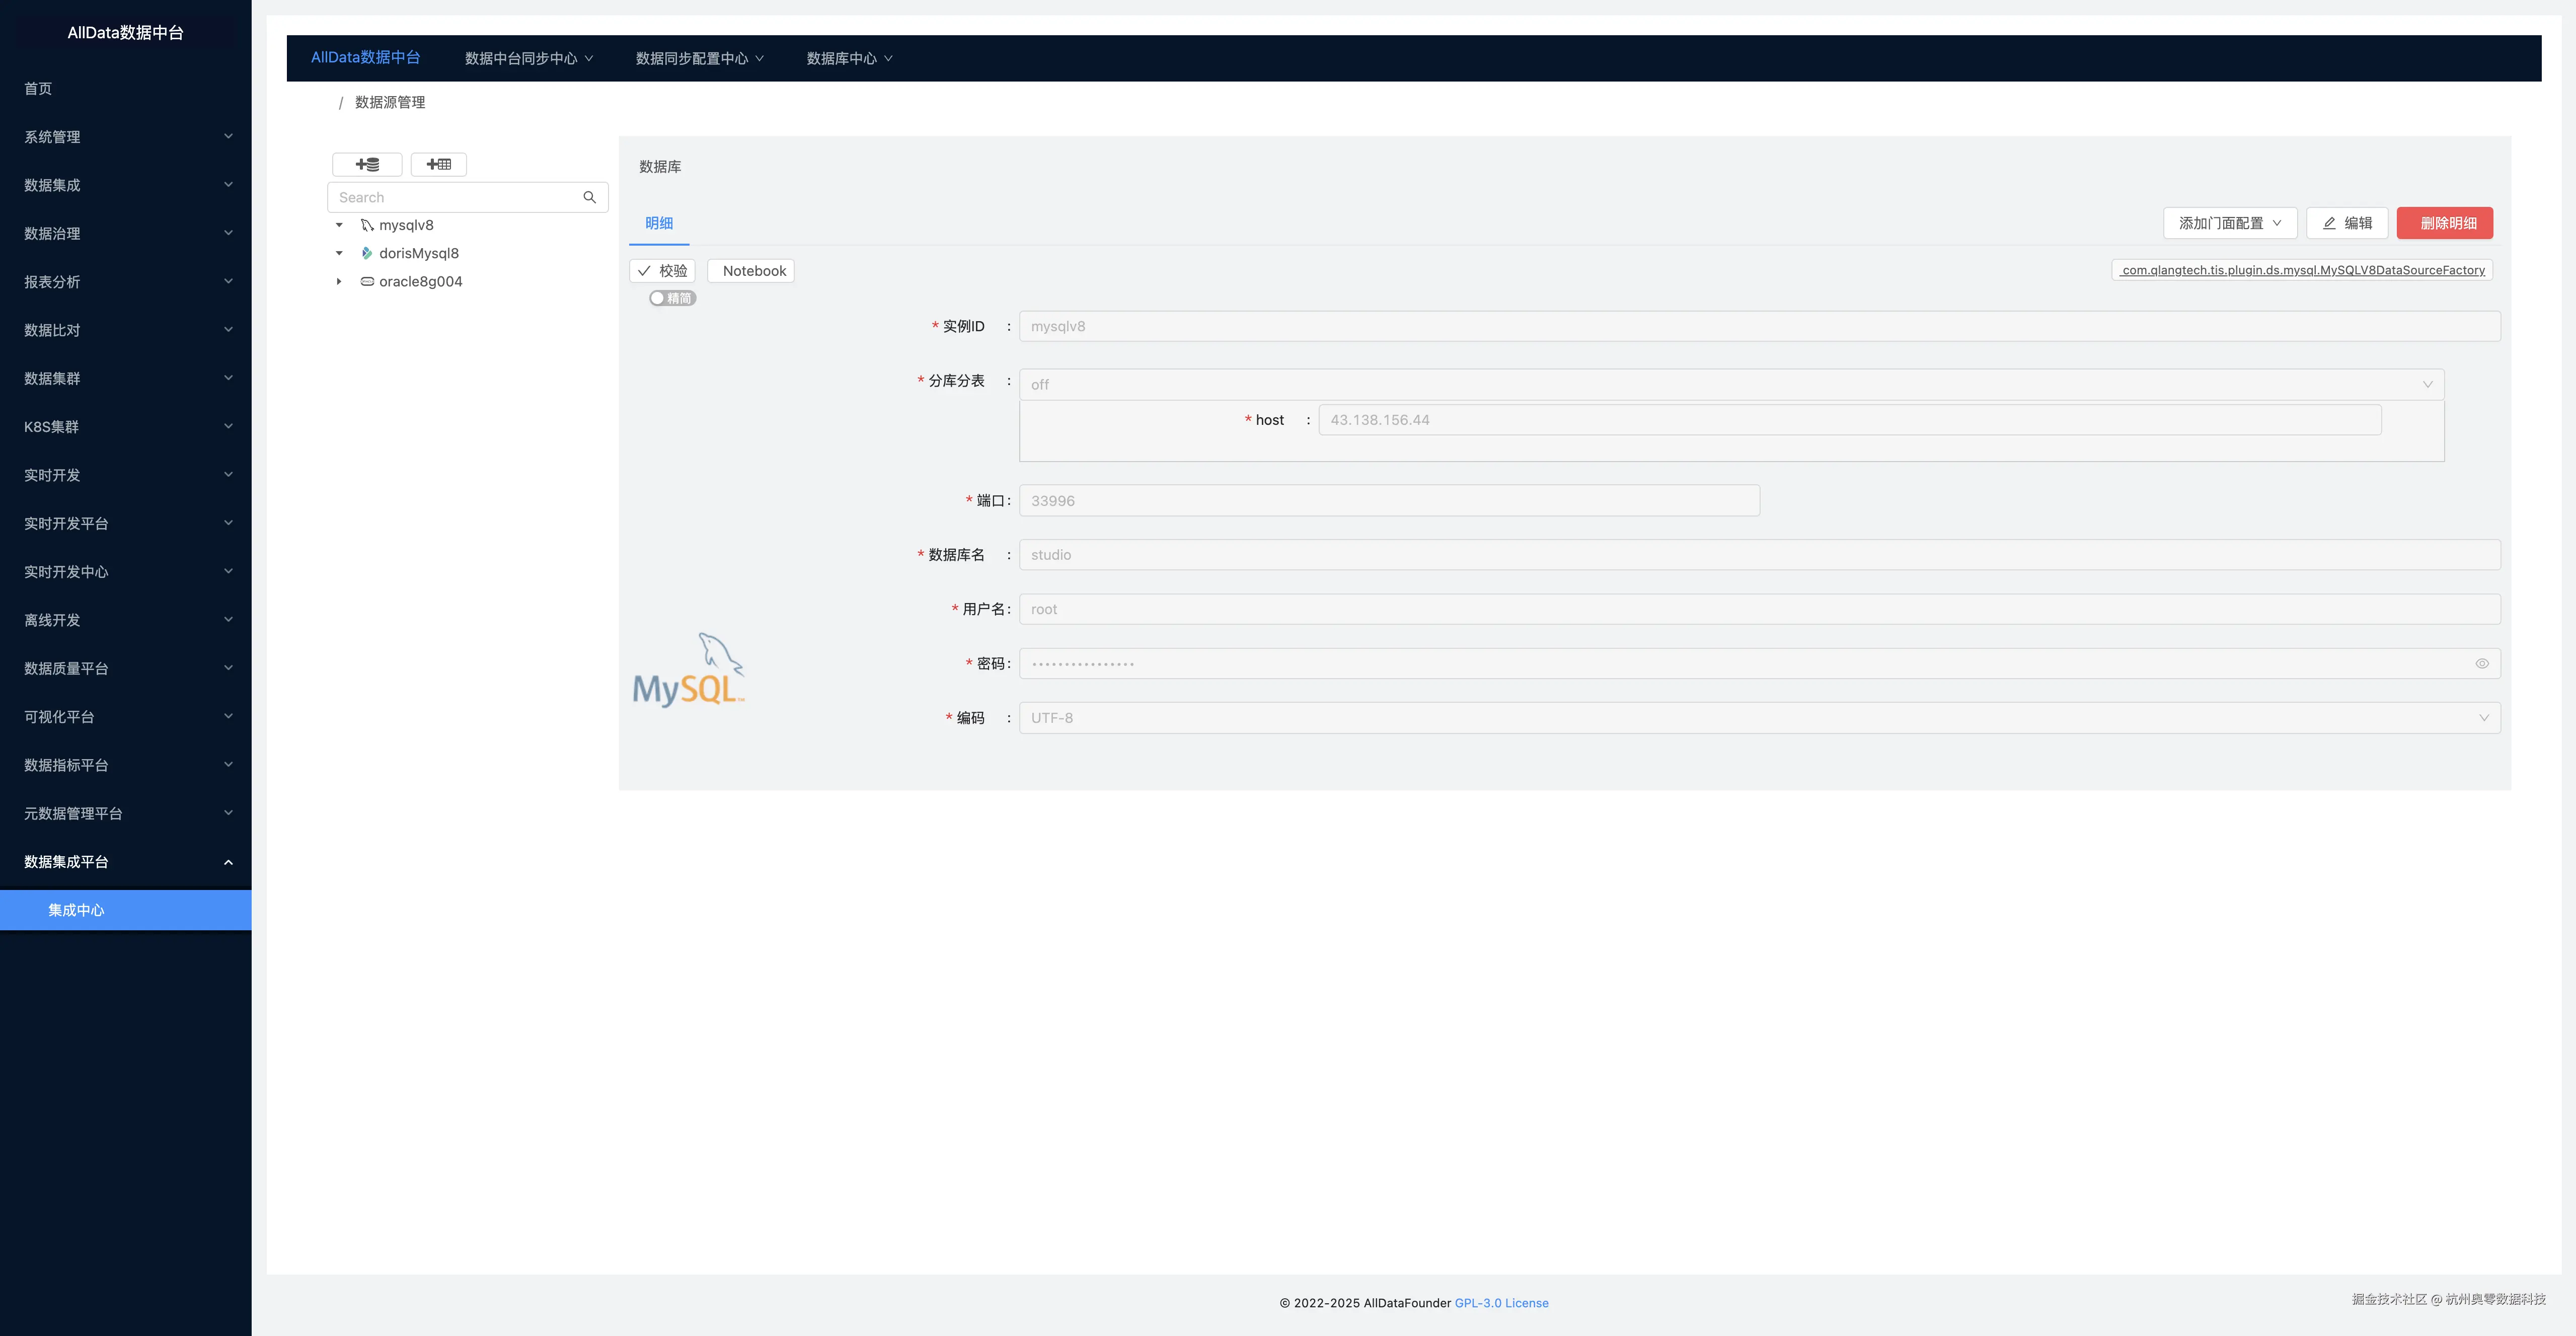Image resolution: width=2576 pixels, height=1336 pixels.
Task: Click the add table icon button
Action: coord(438,164)
